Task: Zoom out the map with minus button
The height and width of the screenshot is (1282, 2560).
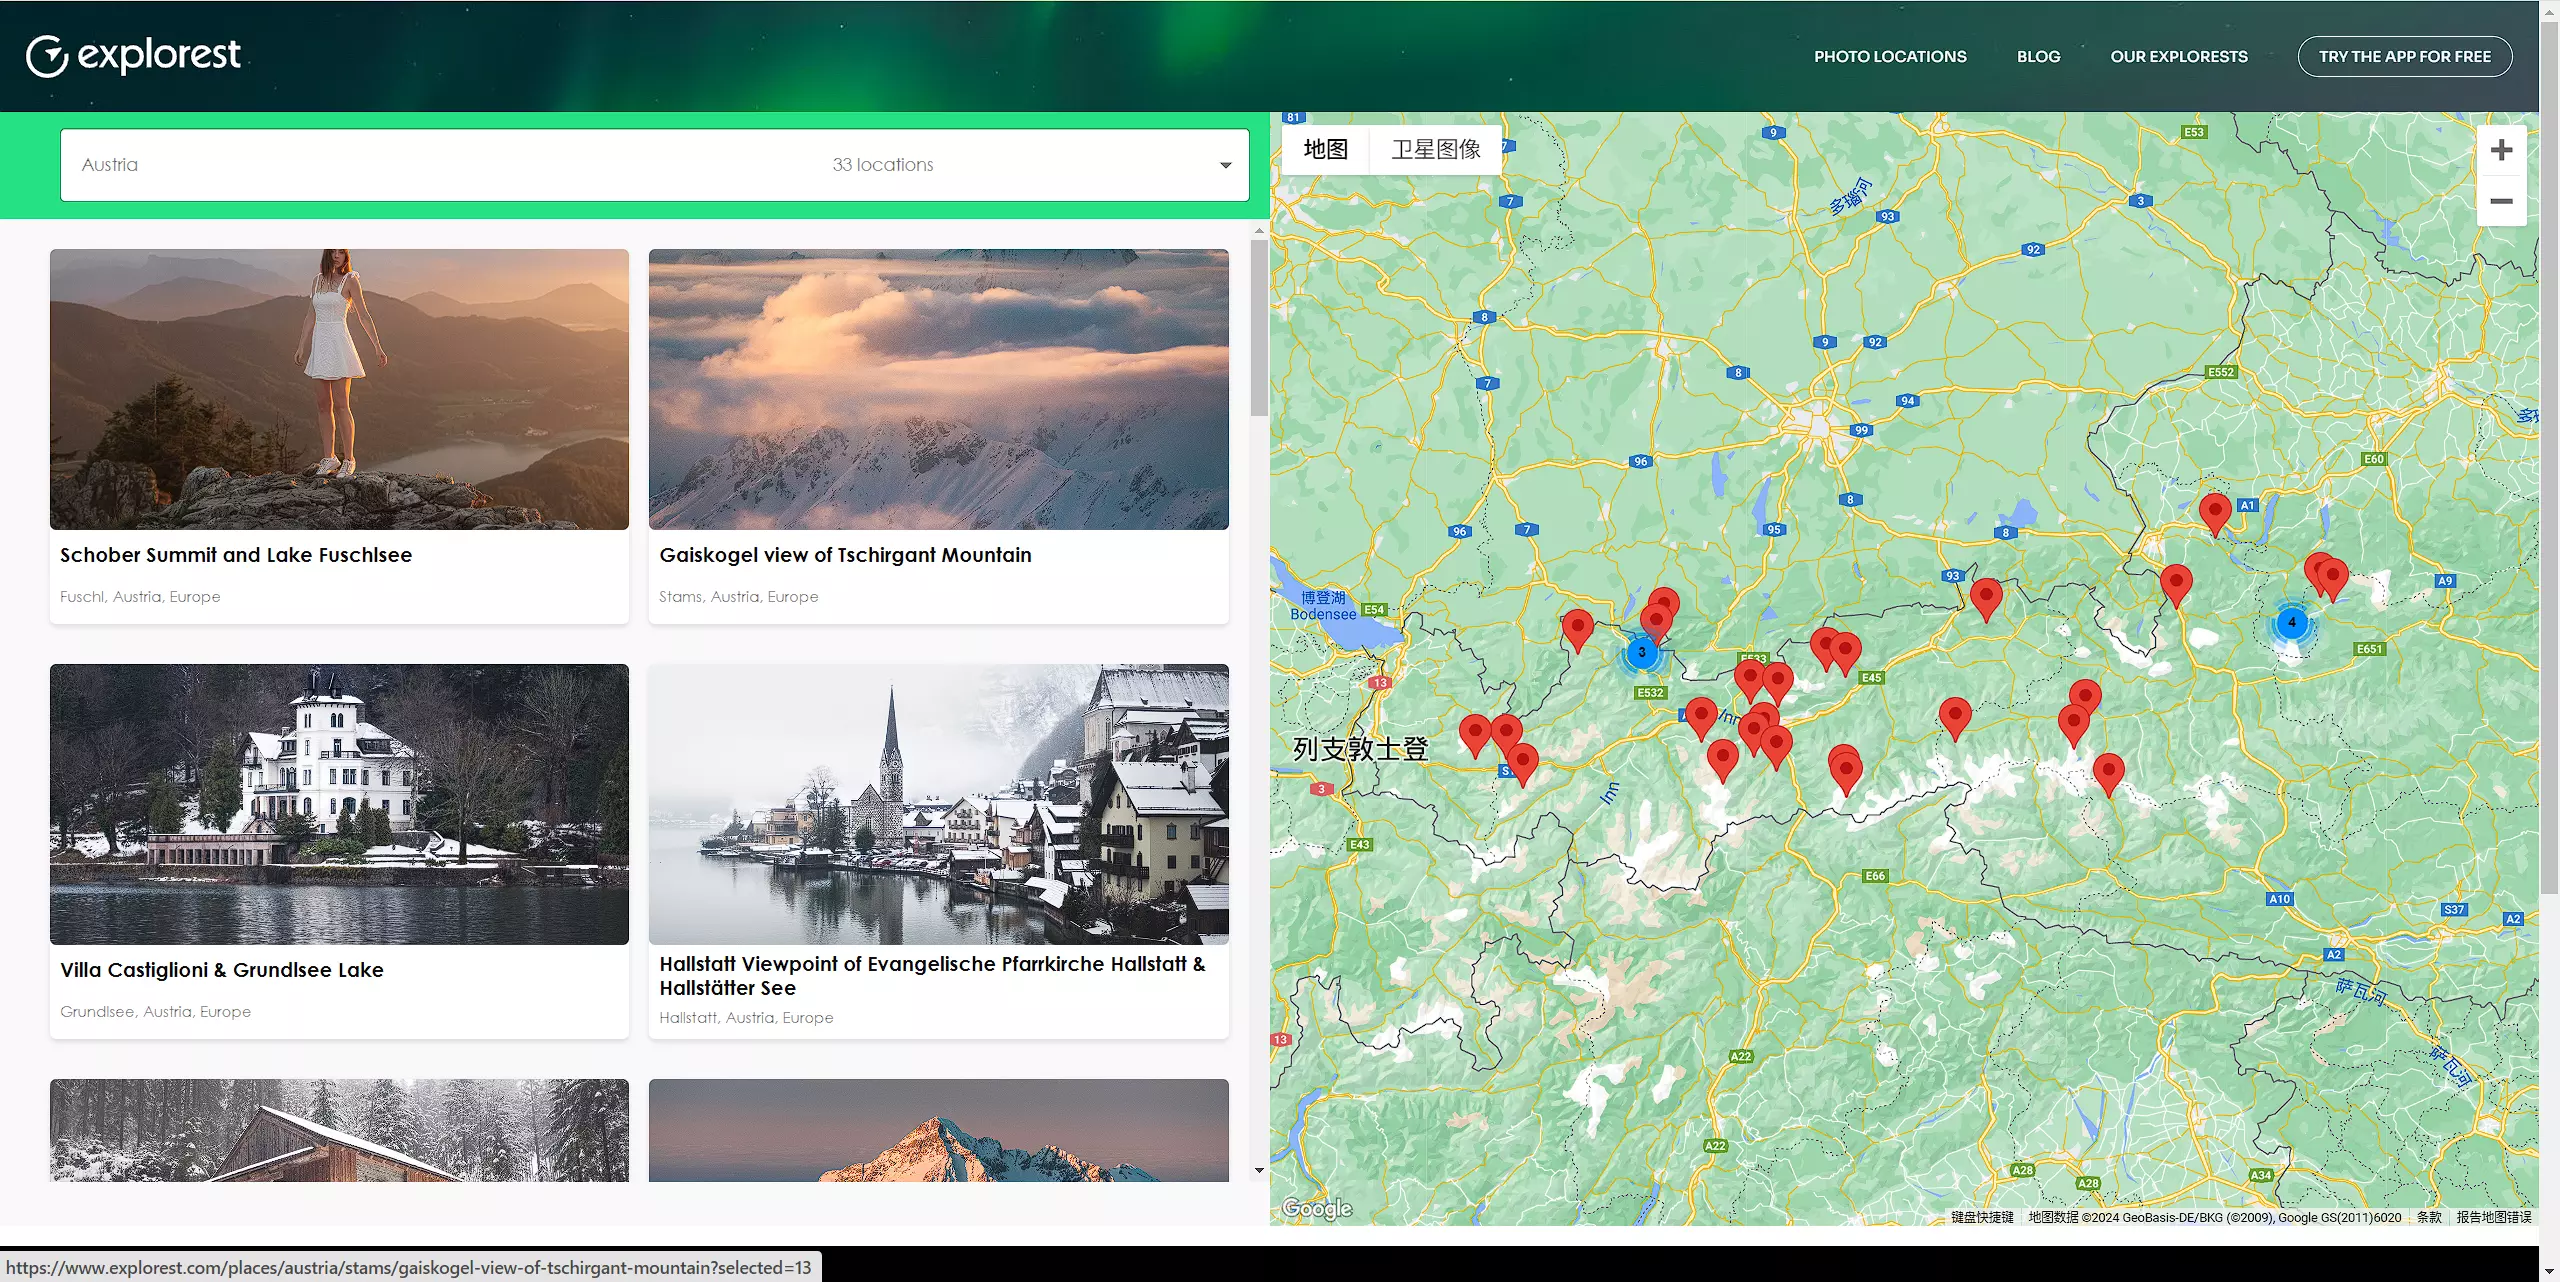Action: 2501,201
